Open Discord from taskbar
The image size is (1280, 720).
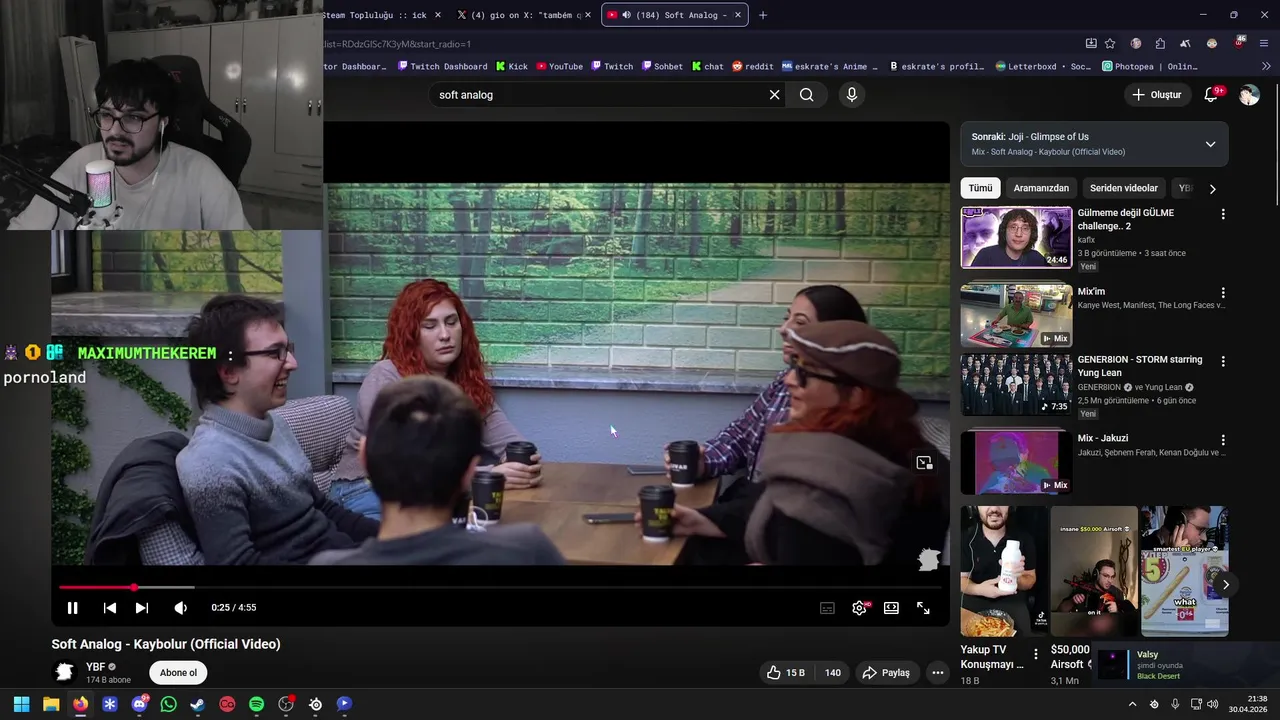point(139,704)
